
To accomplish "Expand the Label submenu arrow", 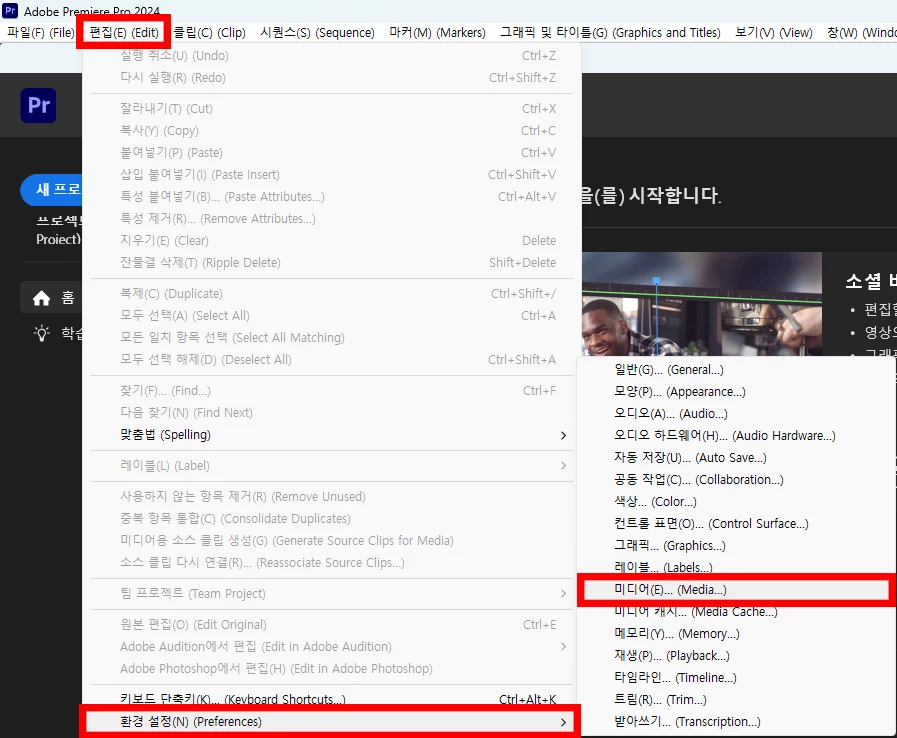I will pos(563,466).
